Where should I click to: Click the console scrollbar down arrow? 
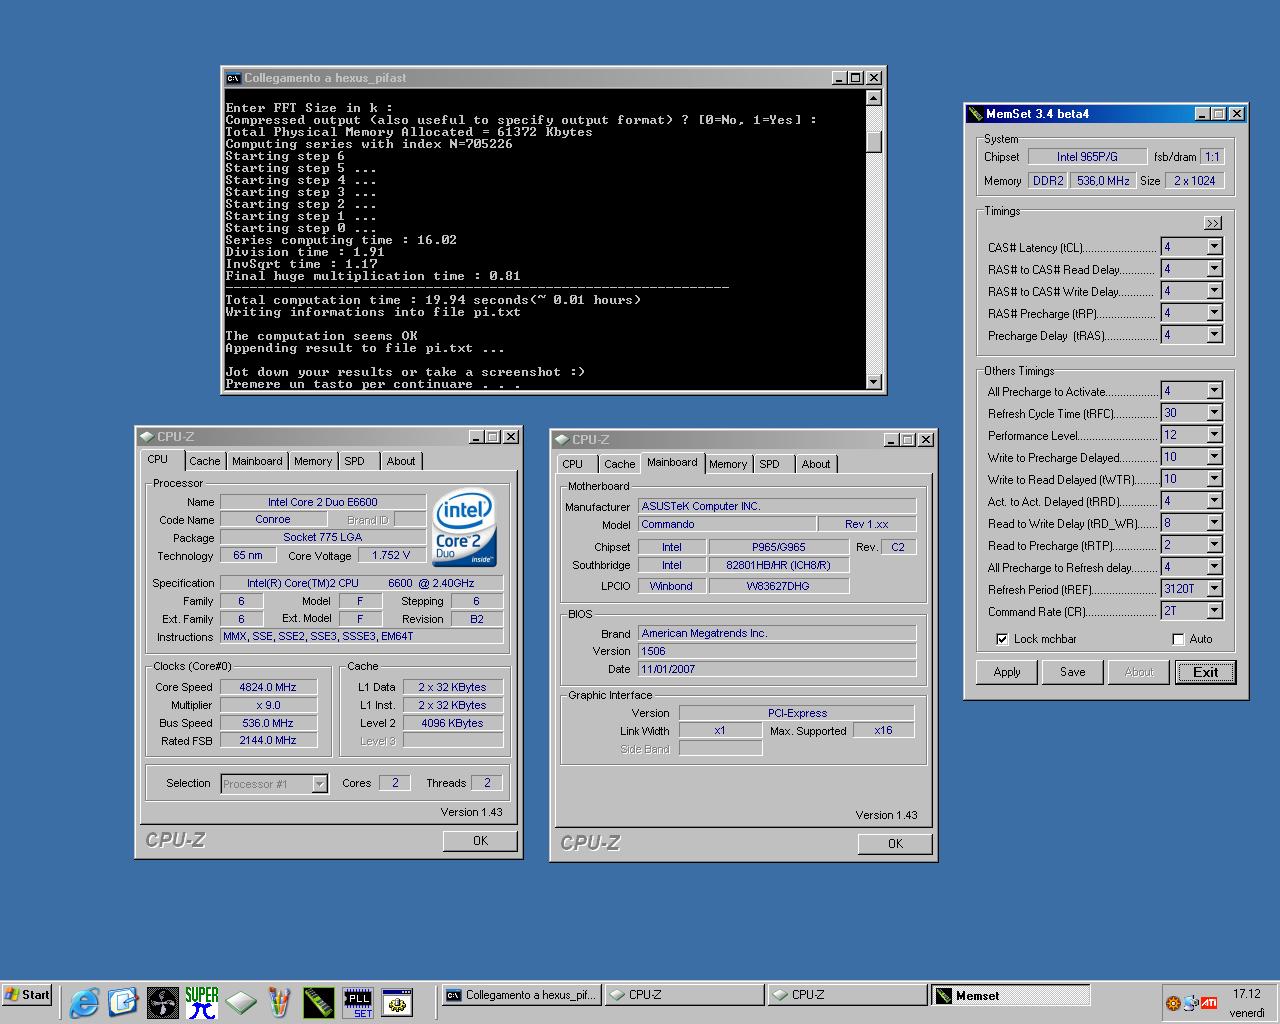(873, 381)
